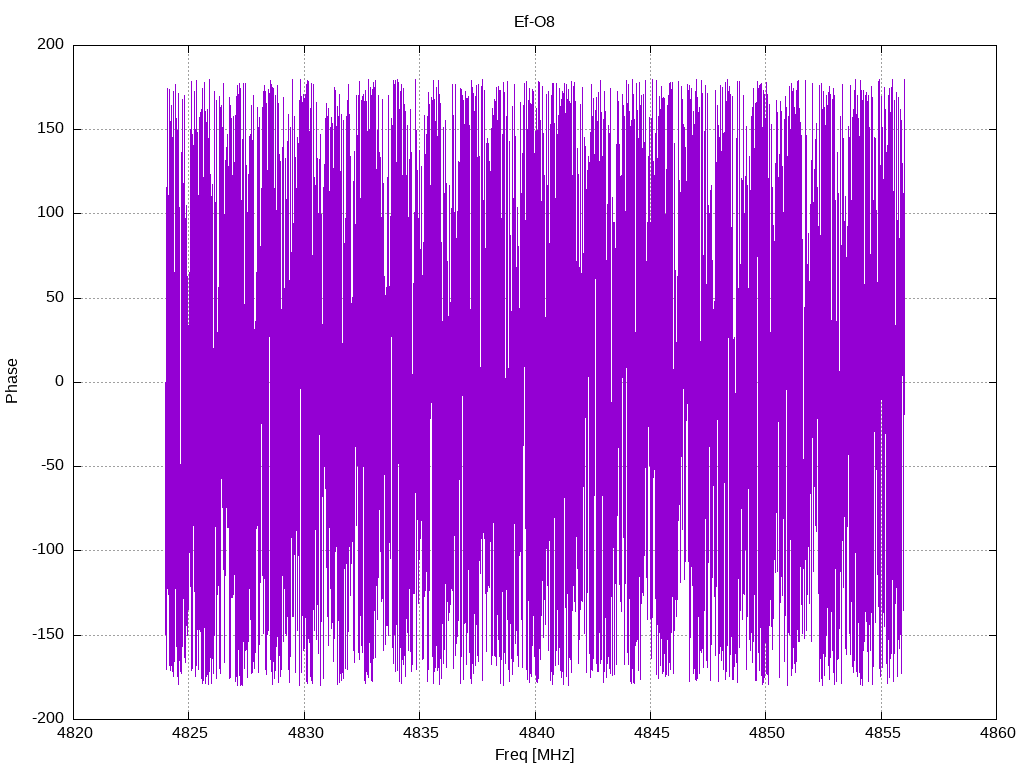The image size is (1024, 768).
Task: Click the 4845 x-axis tick label
Action: 651,733
